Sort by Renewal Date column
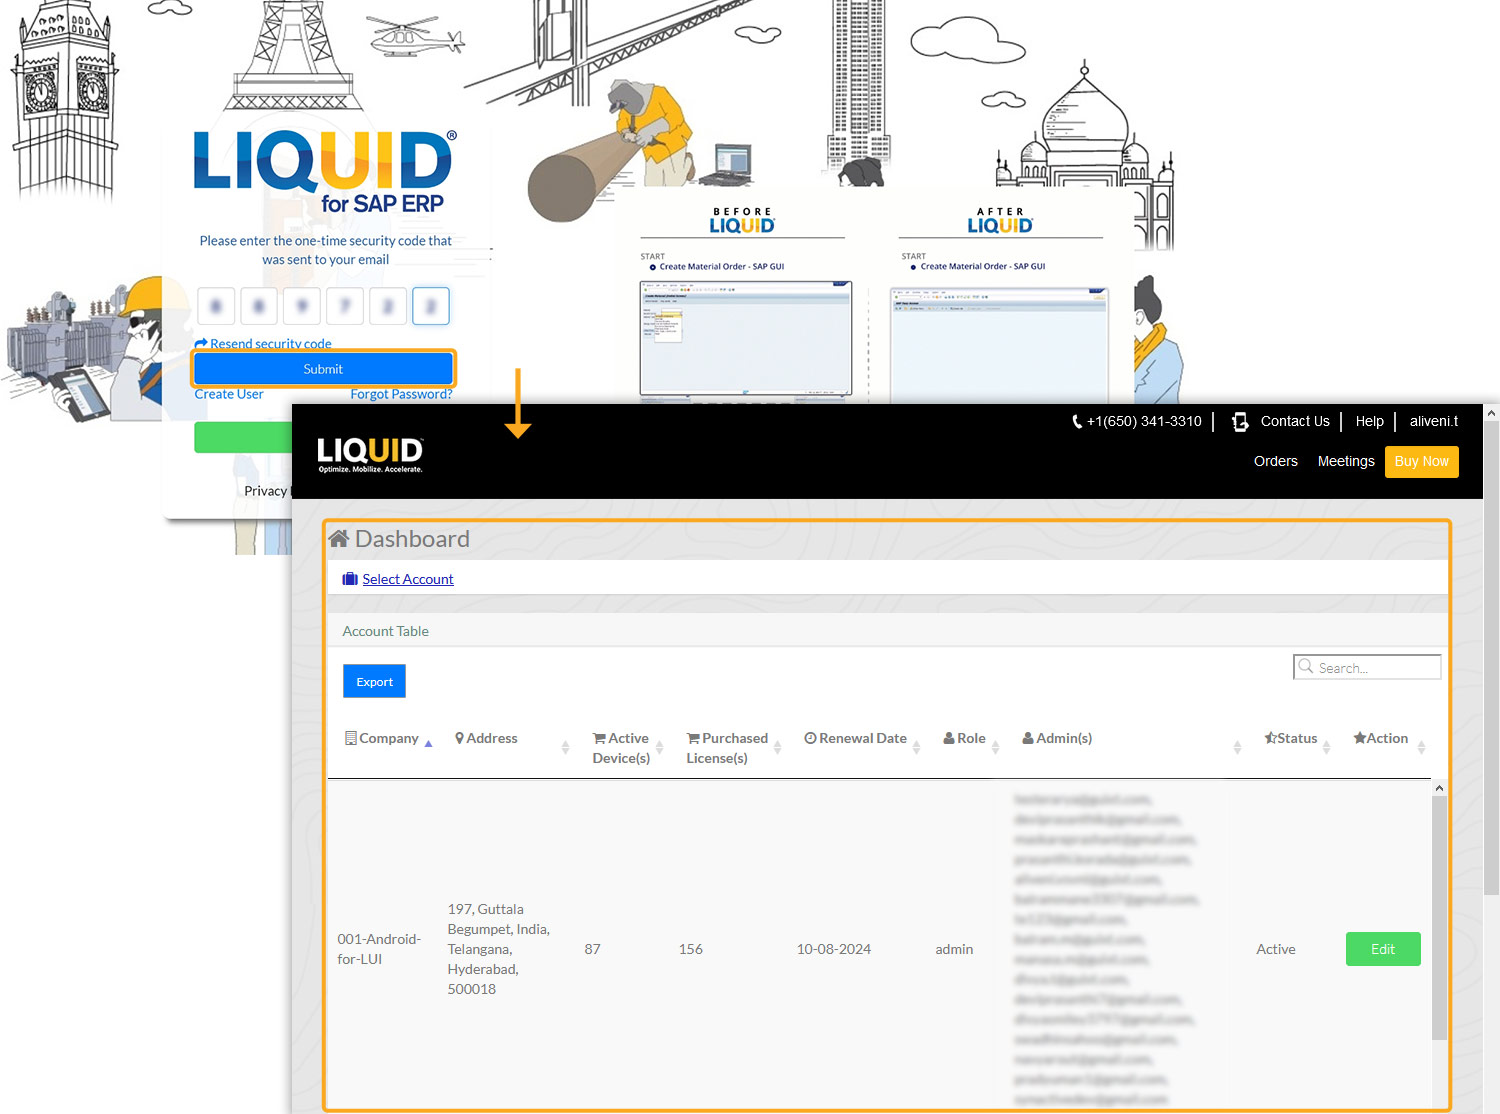1500x1114 pixels. point(856,738)
